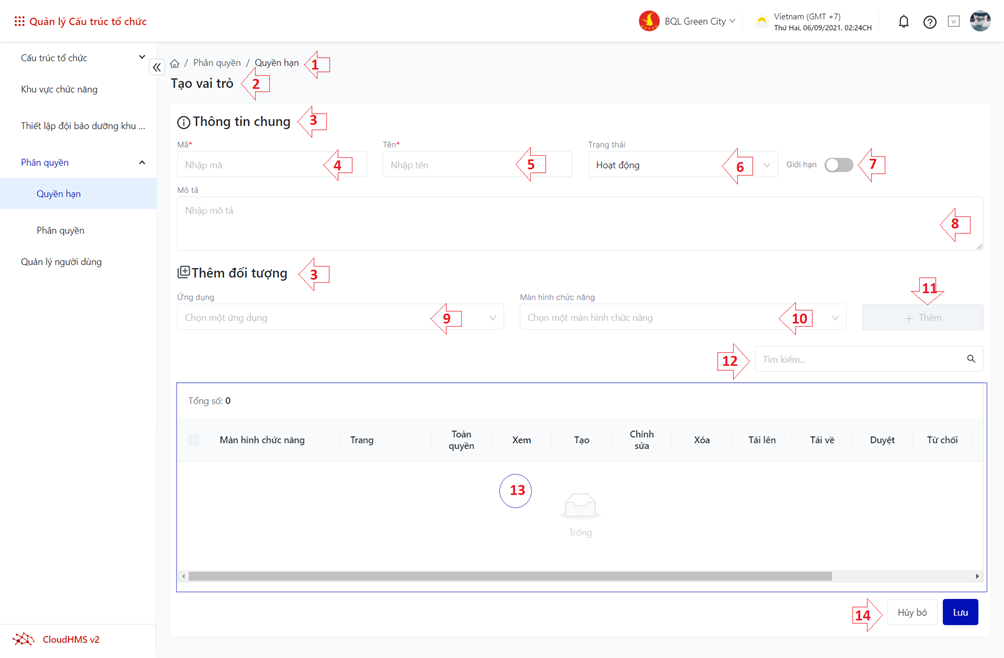Open Quản lý người dùng menu item
The width and height of the screenshot is (1004, 658).
[61, 262]
